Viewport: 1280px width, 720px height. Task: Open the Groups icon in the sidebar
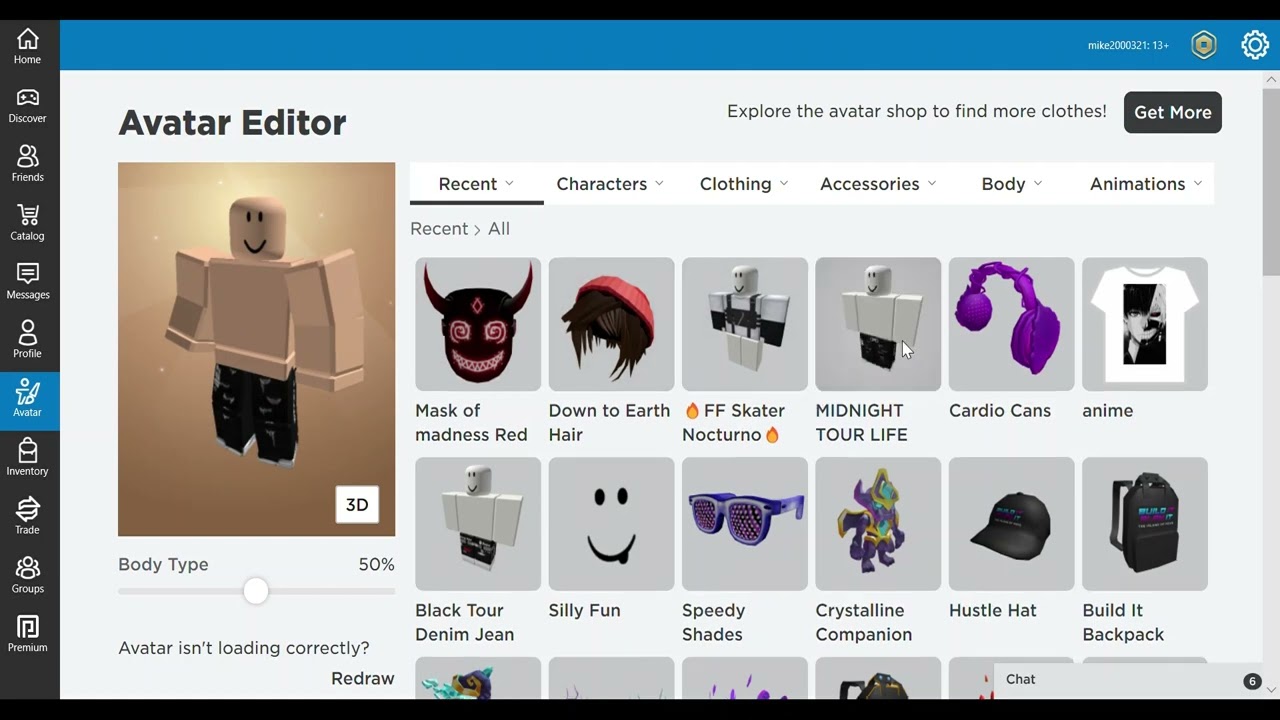pos(28,576)
